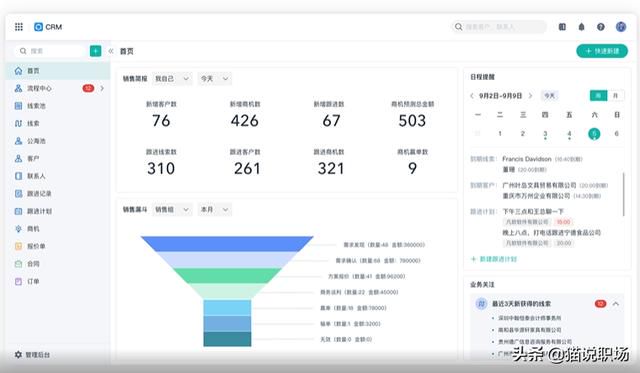Open the layout panel icon in header
The image size is (640, 373).
tap(562, 27)
